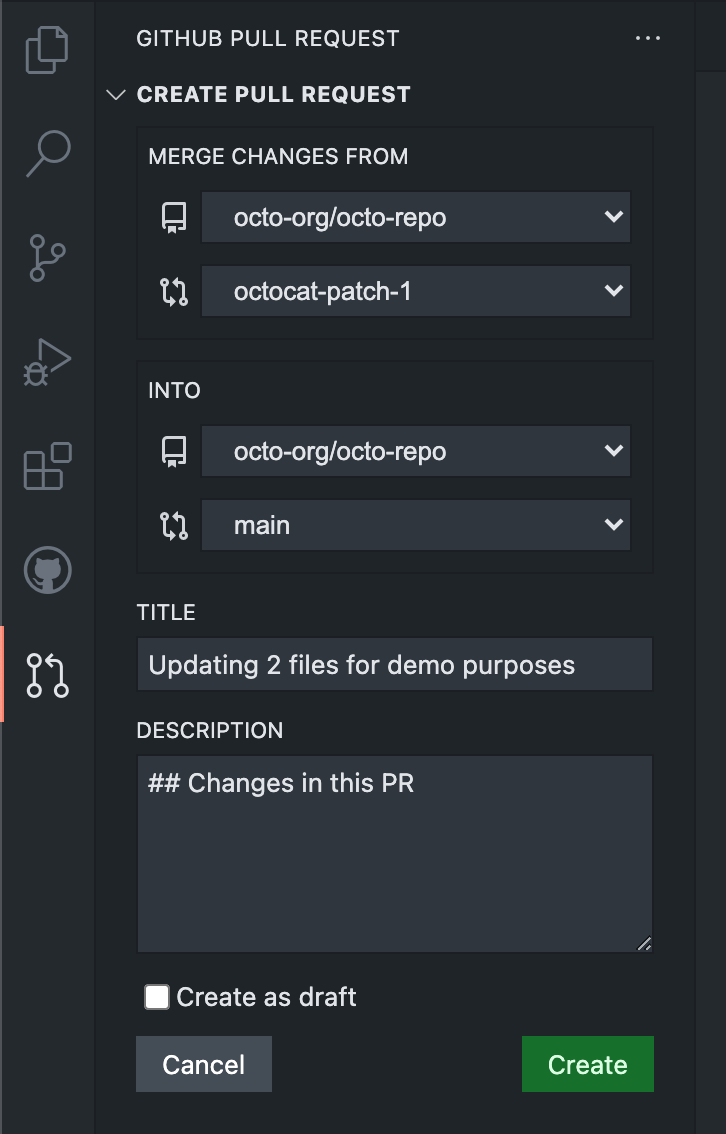Screen dimensions: 726x1134
Task: Select the Search icon in the activity bar
Action: point(47,152)
